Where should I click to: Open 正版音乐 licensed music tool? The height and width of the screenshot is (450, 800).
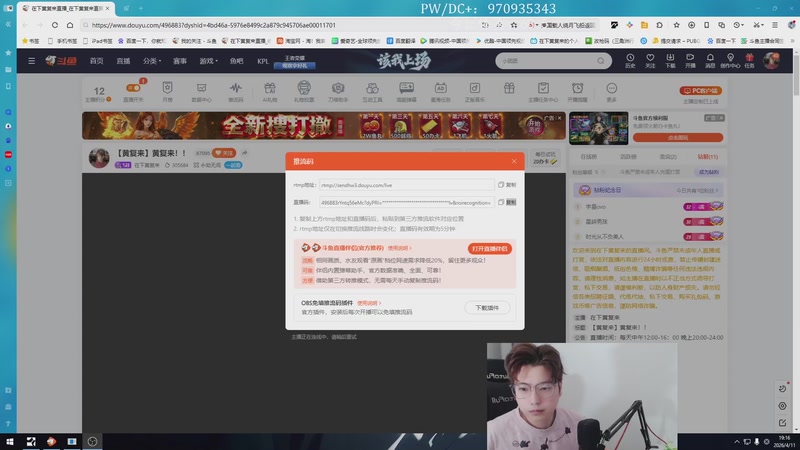(x=474, y=92)
